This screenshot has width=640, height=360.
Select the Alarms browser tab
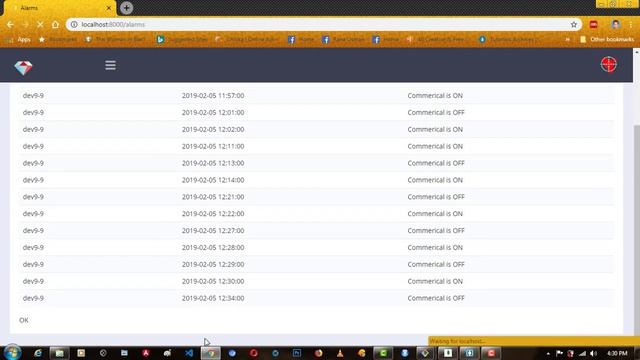59,8
